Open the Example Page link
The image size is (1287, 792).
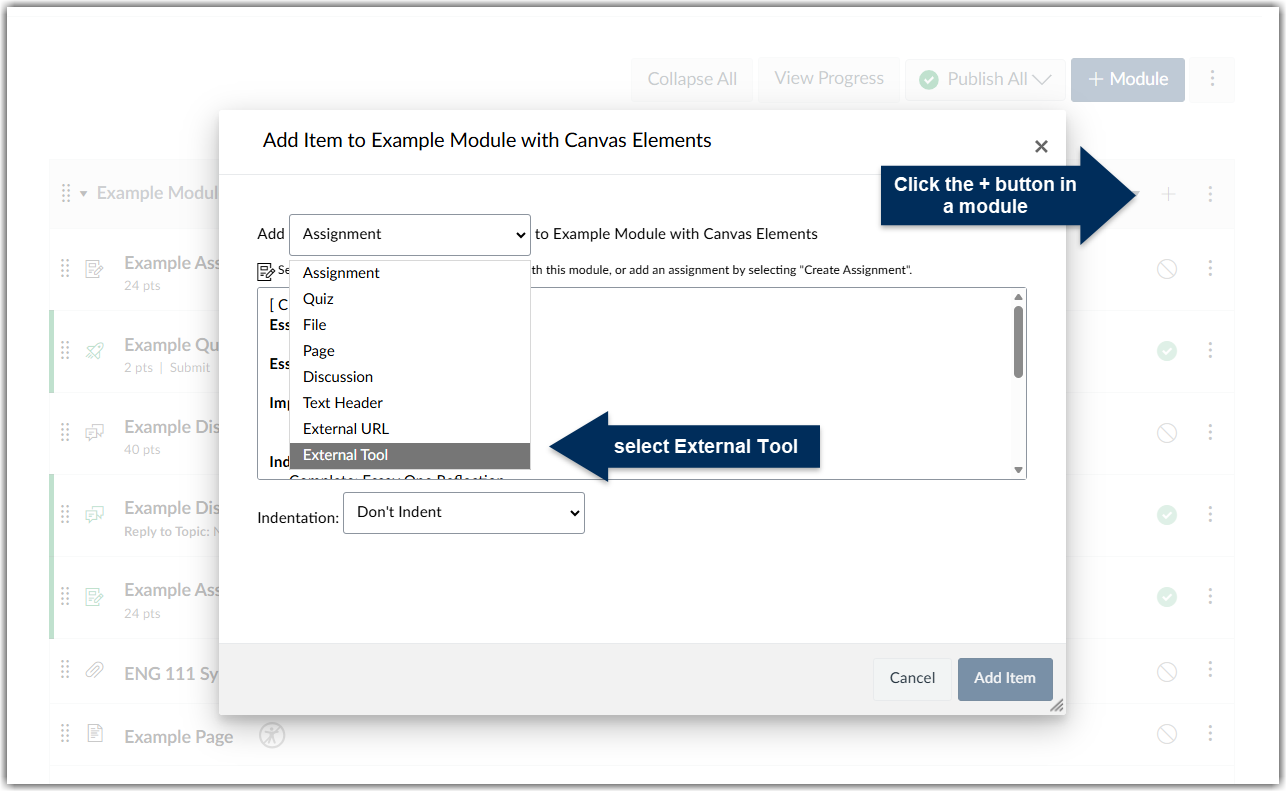click(x=179, y=737)
